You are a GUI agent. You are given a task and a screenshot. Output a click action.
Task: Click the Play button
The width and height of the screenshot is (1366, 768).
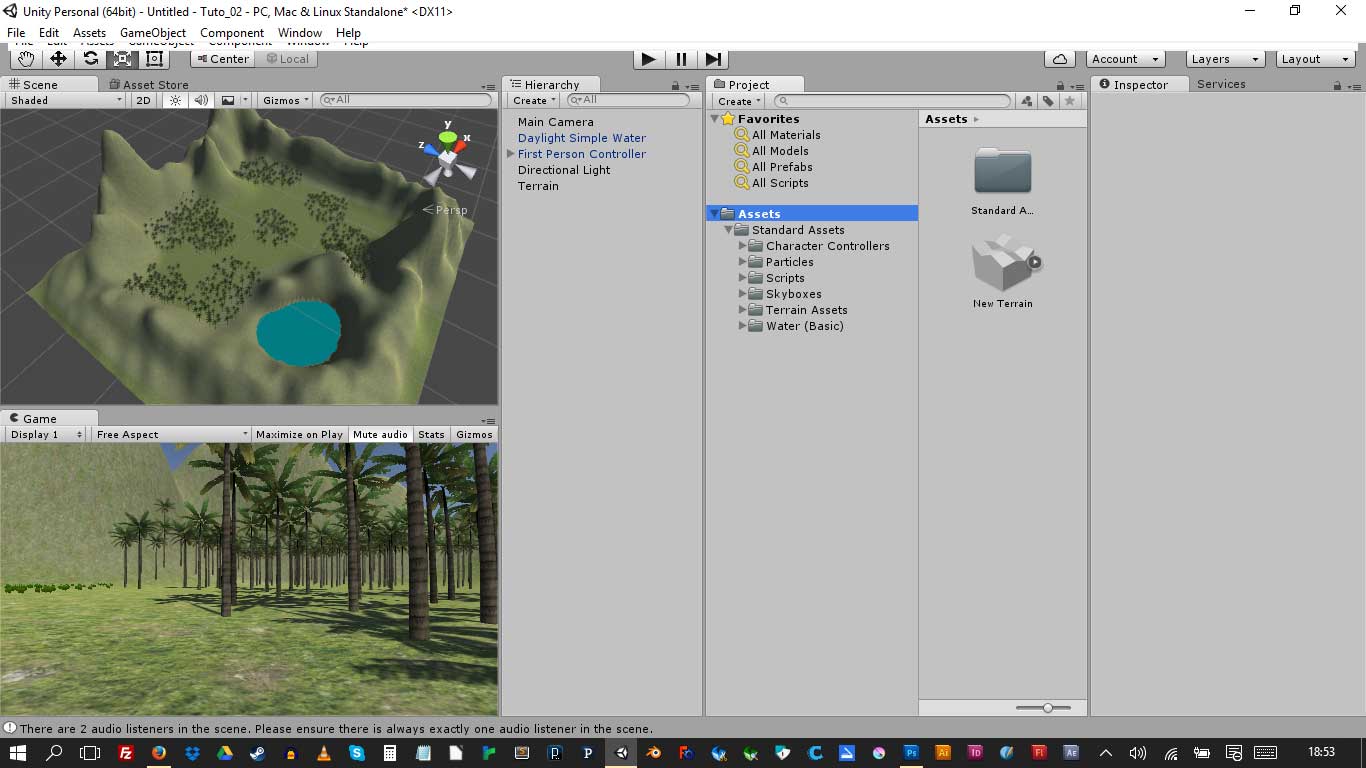[x=648, y=59]
